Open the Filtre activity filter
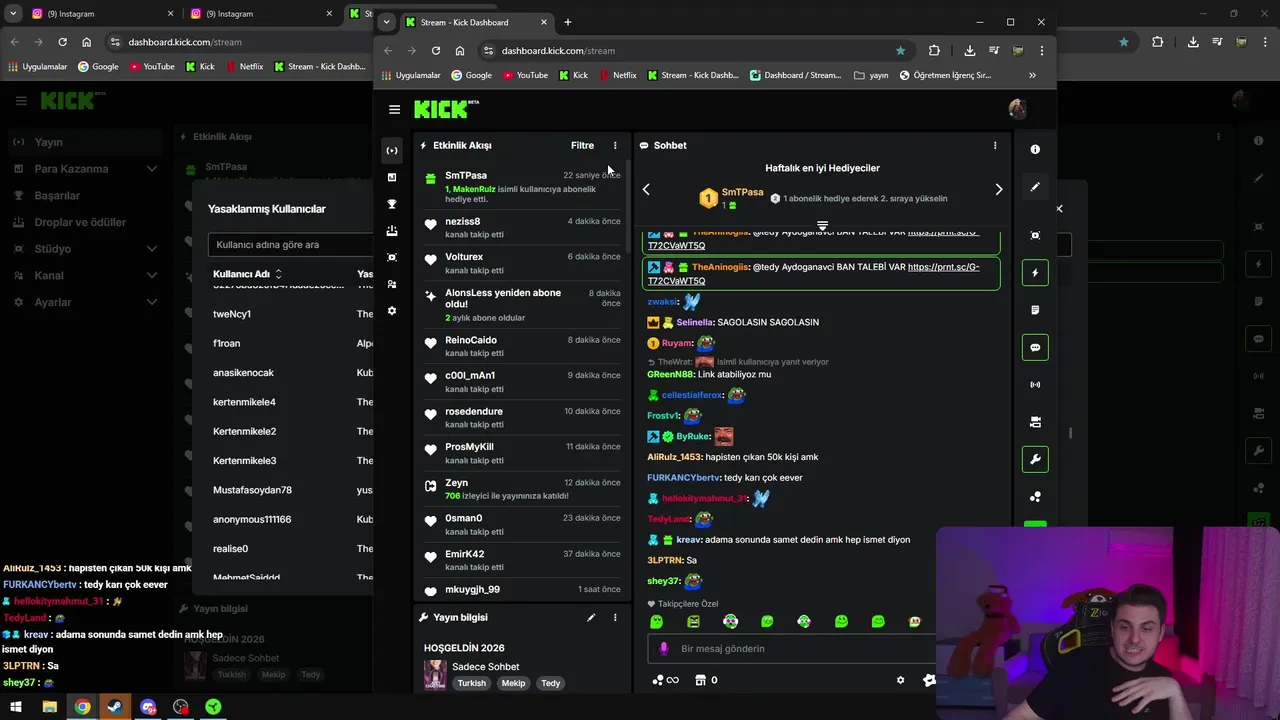1280x720 pixels. [582, 145]
